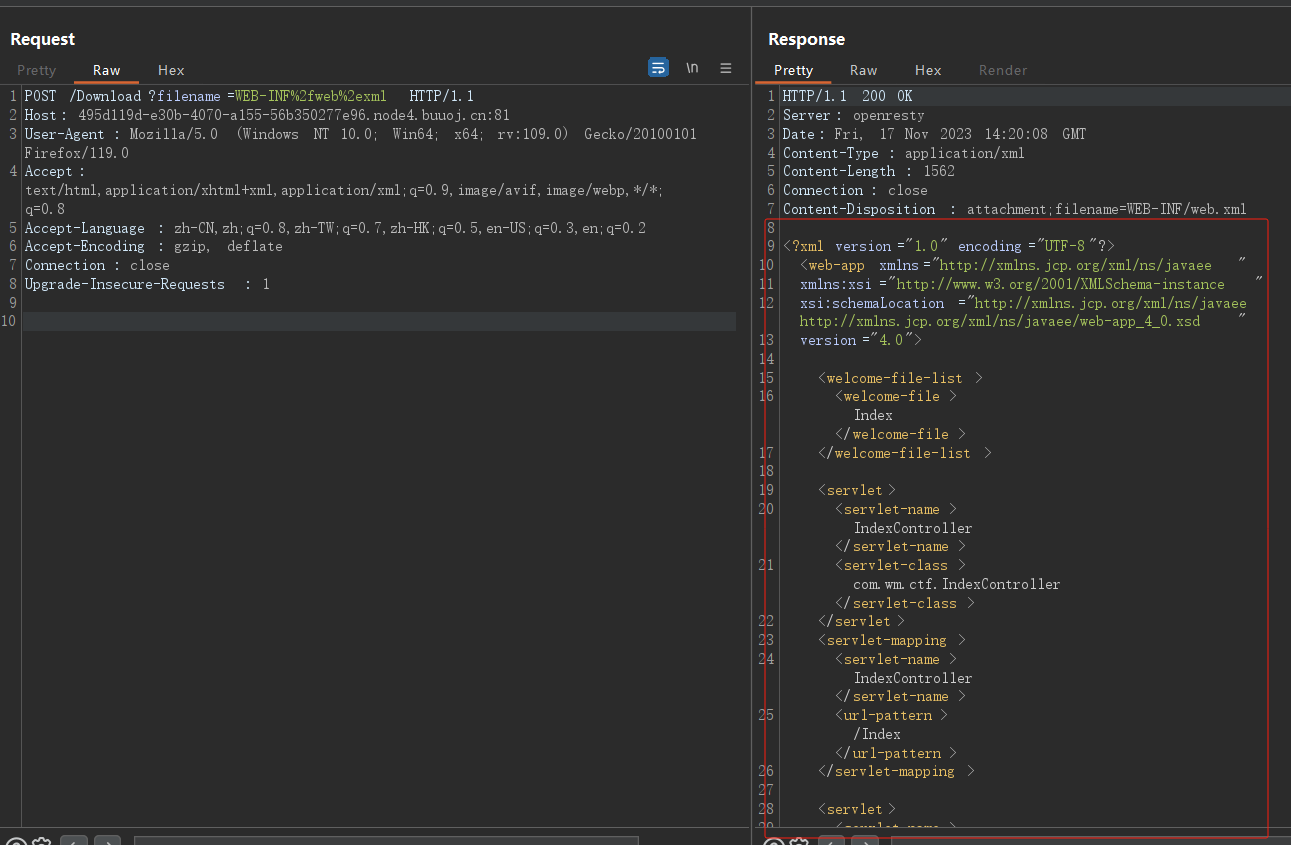Click the Firefox/119.0 continuation line
The width and height of the screenshot is (1291, 845).
click(77, 153)
